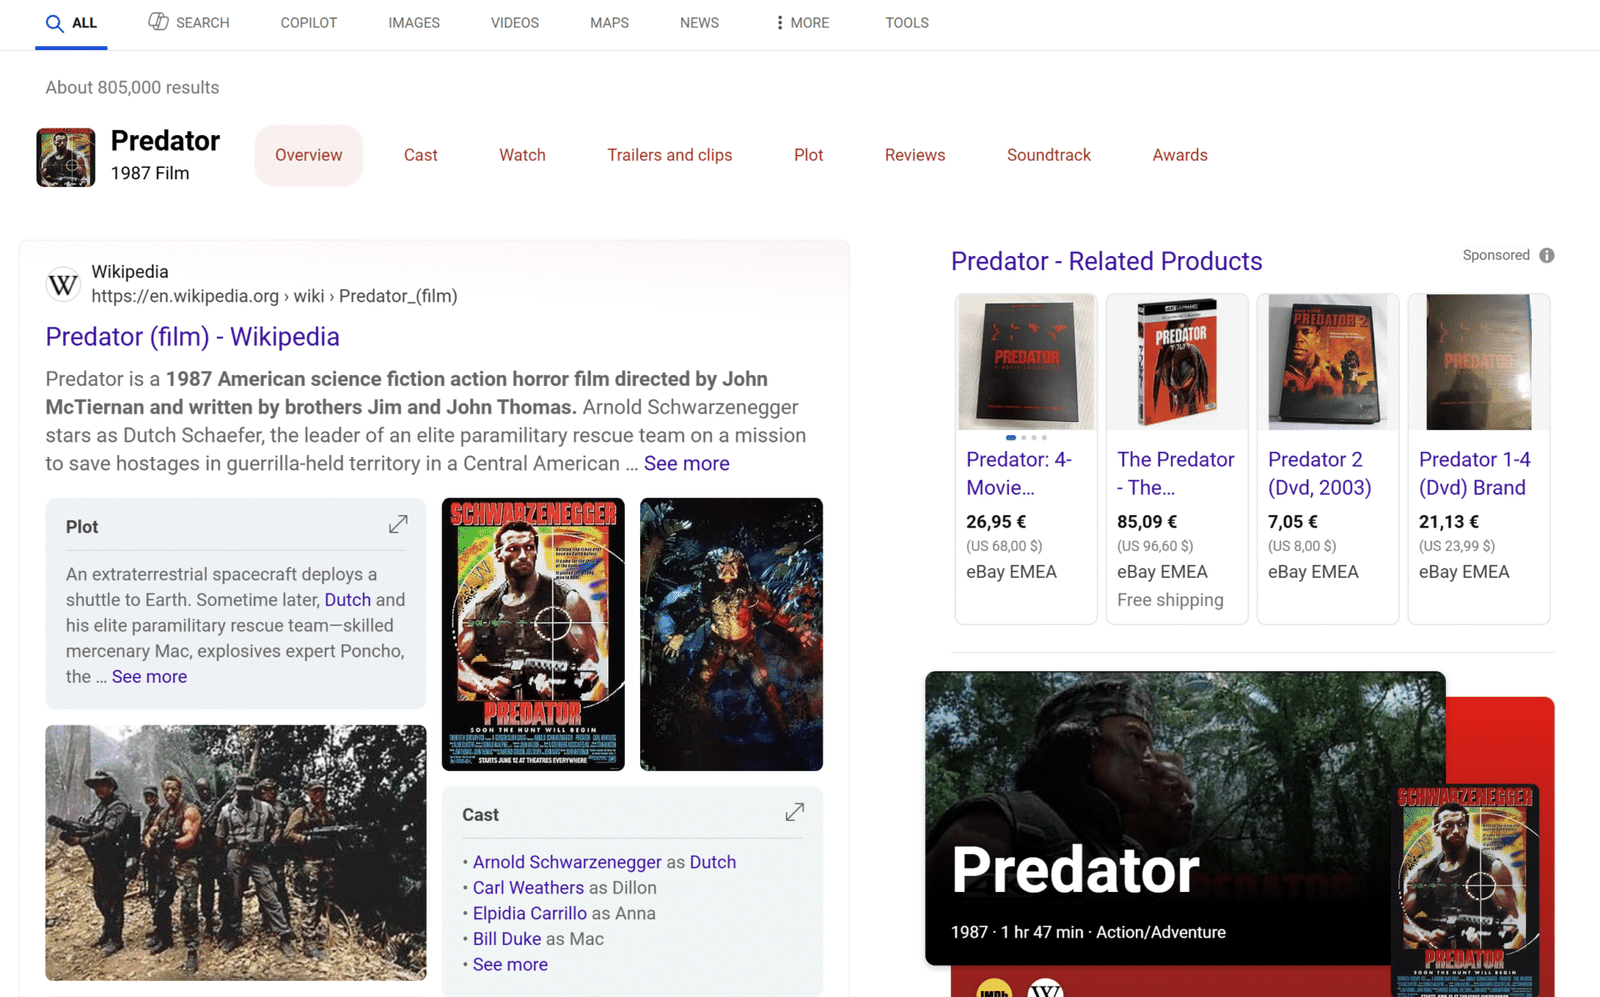Open the IMAGES search tab
This screenshot has width=1600, height=997.
coord(413,23)
